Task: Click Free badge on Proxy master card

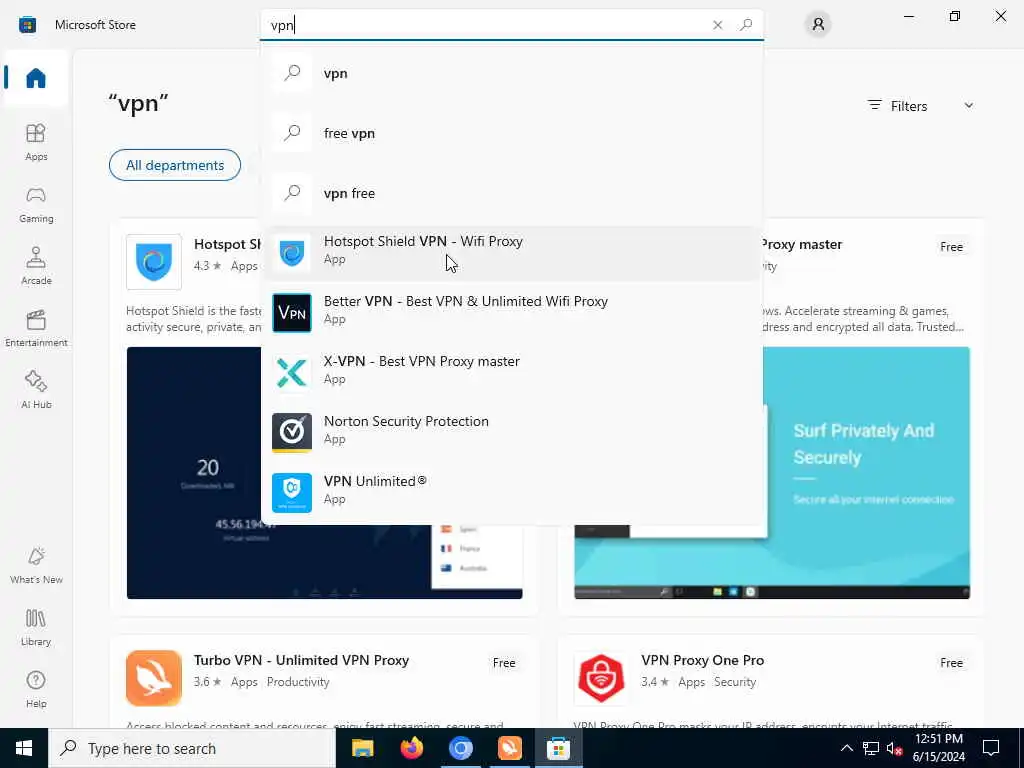Action: click(x=952, y=247)
